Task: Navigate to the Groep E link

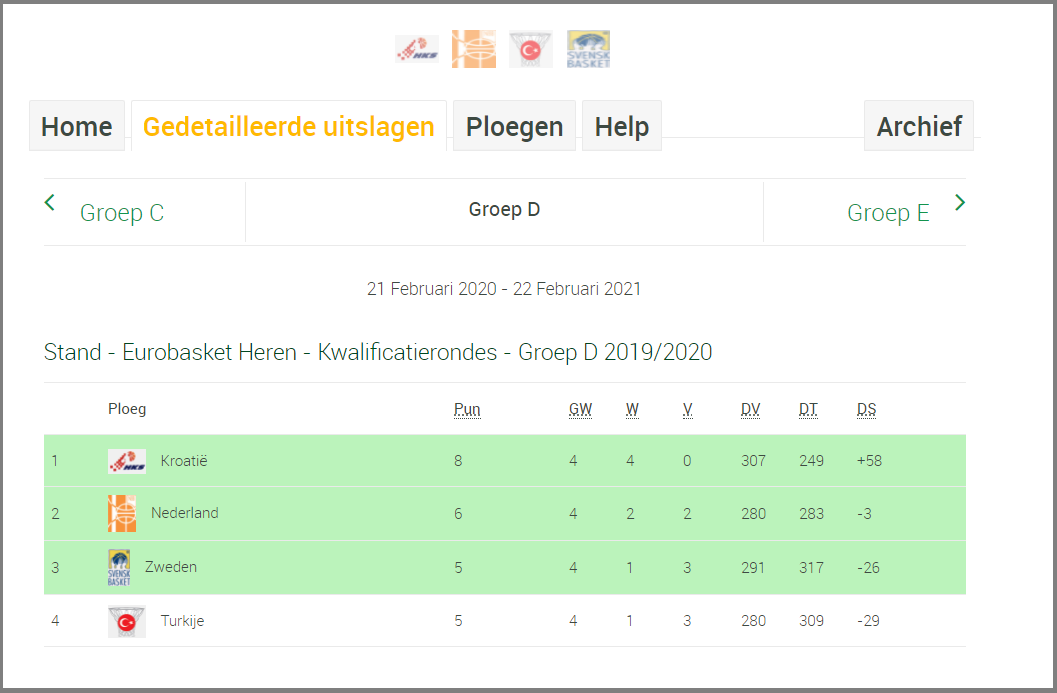Action: pyautogui.click(x=888, y=213)
